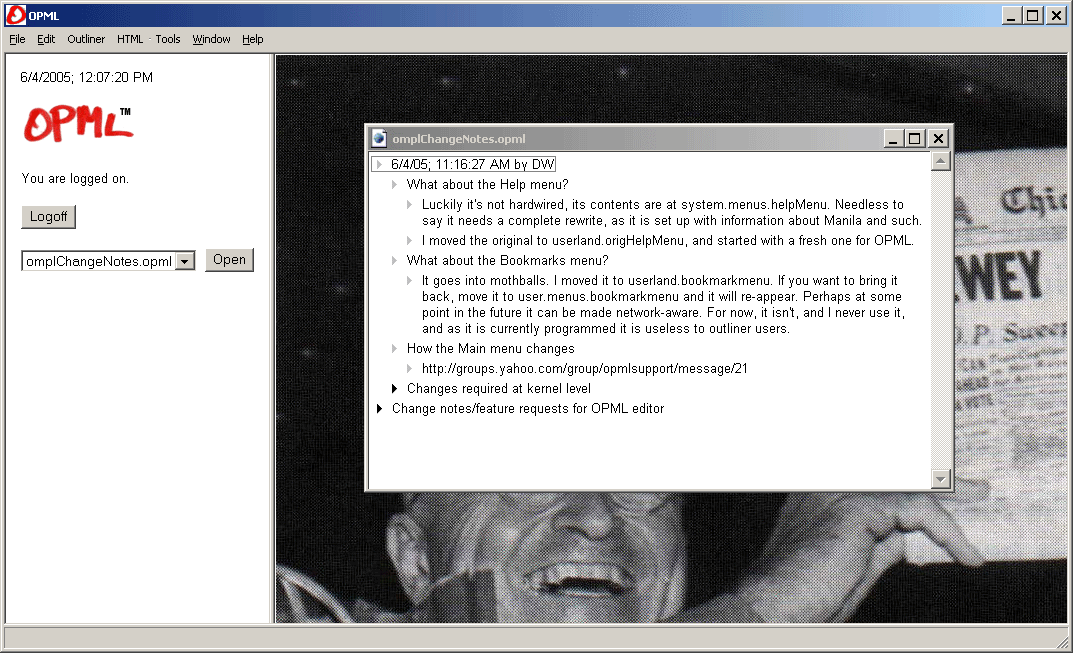The width and height of the screenshot is (1073, 653).
Task: Select the groups.yahoo.com opmlsupport URL line
Action: pos(585,369)
